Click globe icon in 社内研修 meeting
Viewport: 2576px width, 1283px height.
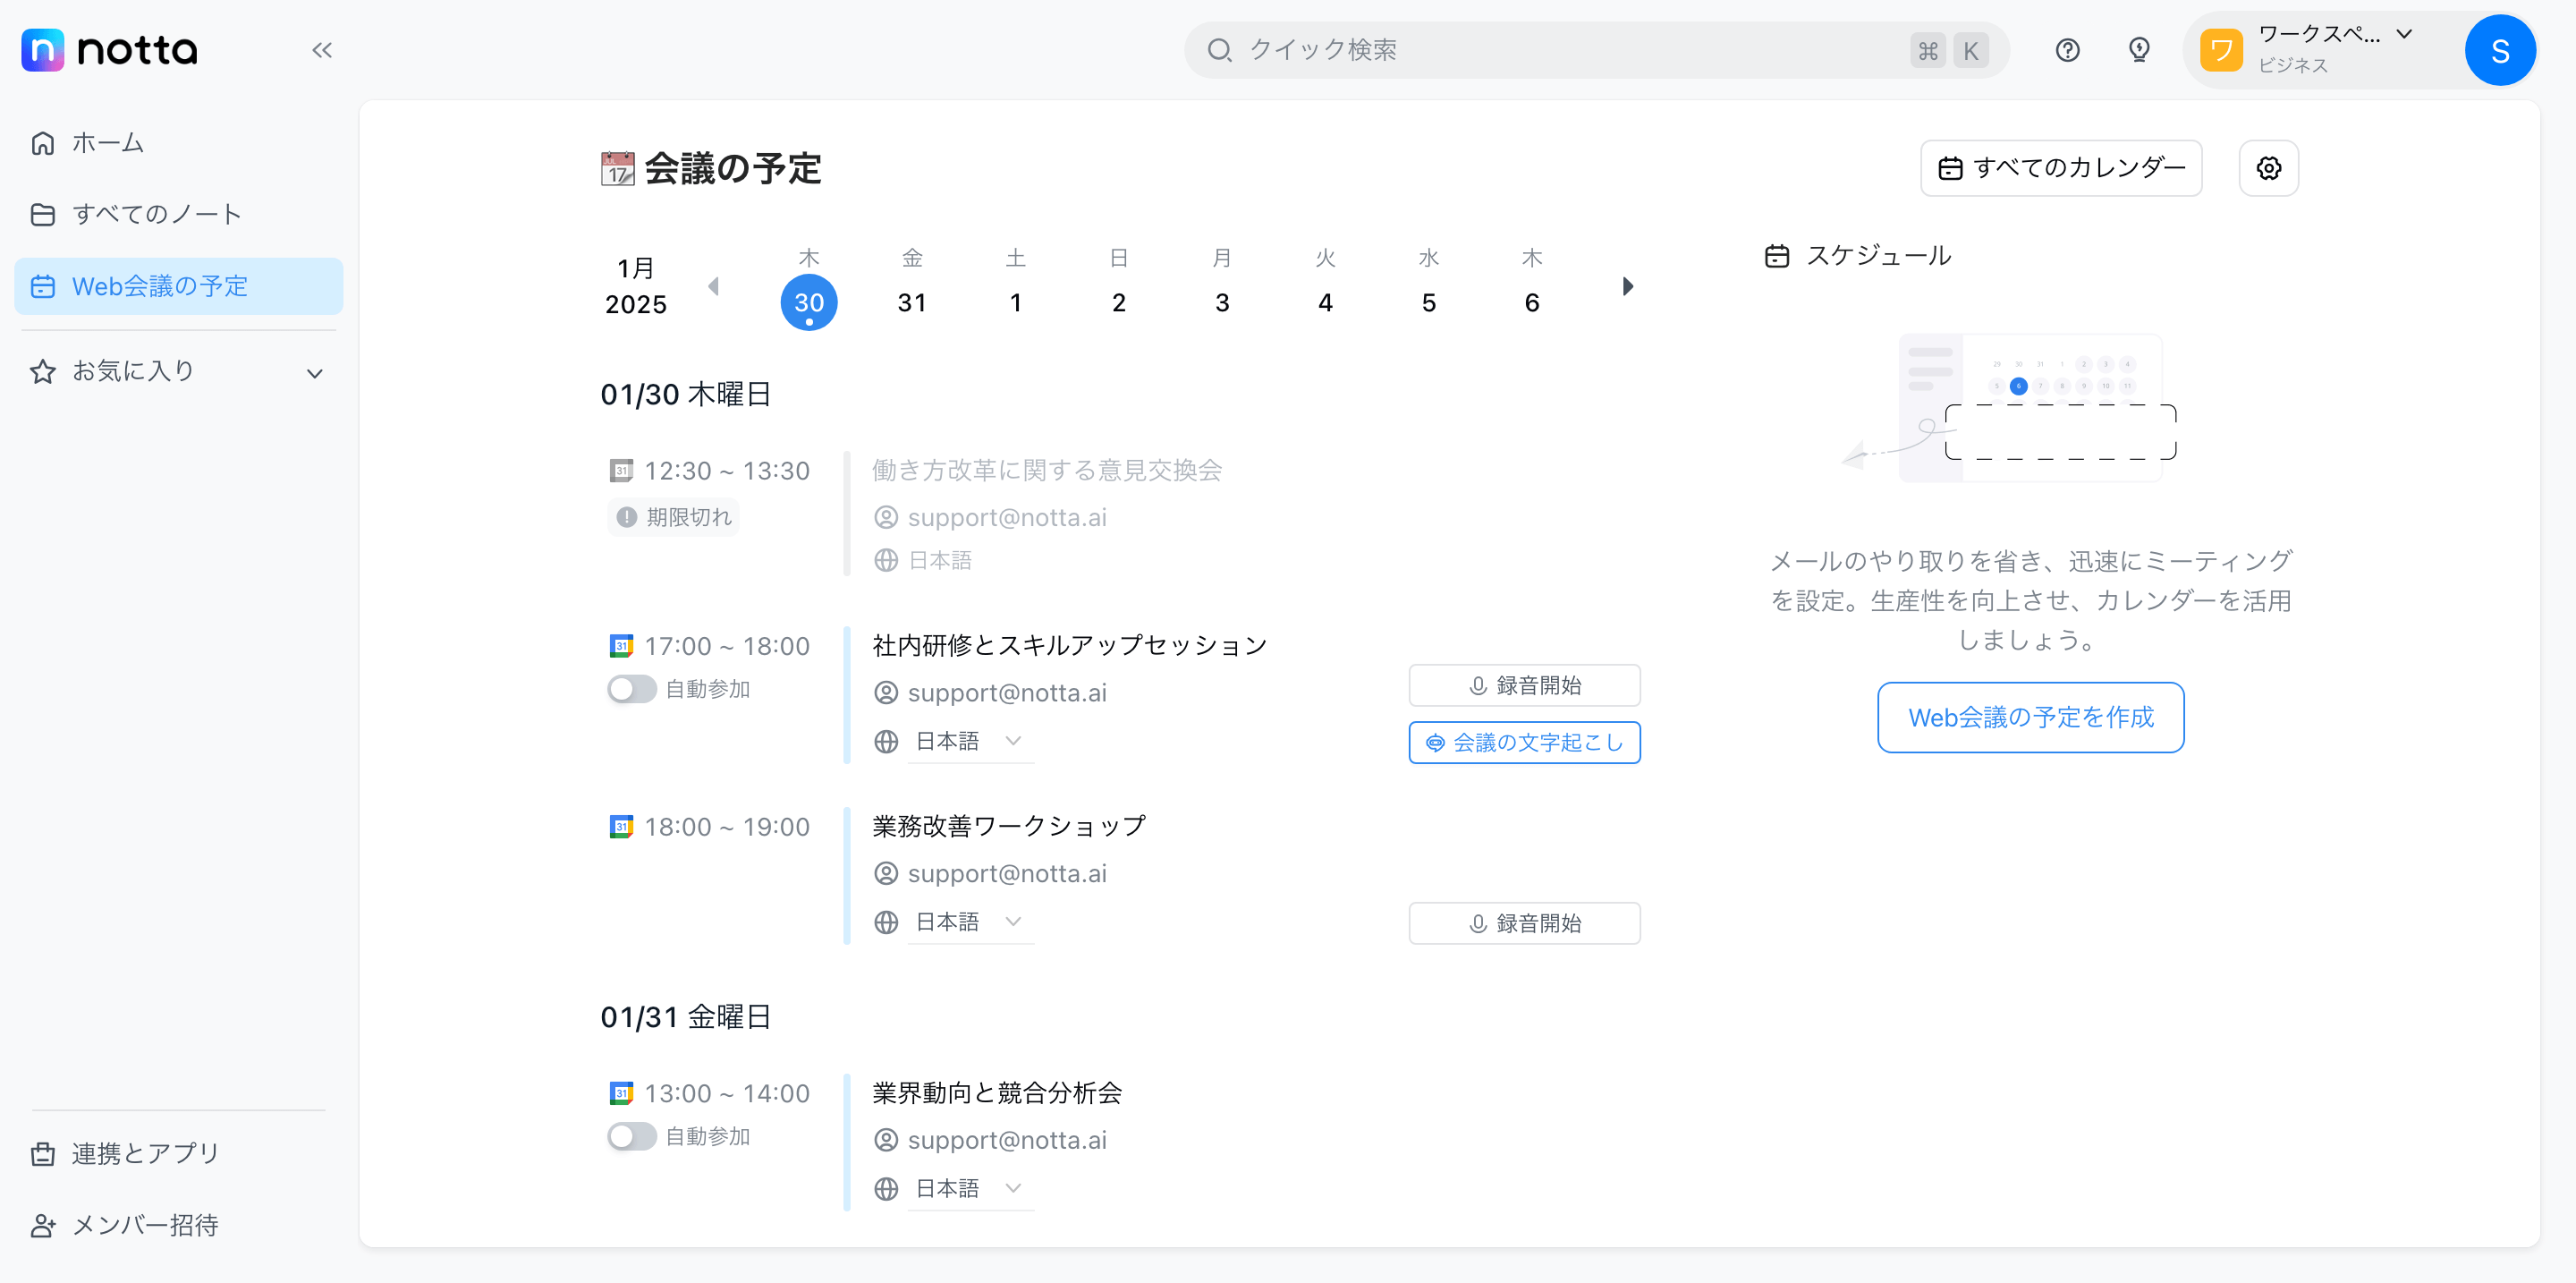886,741
